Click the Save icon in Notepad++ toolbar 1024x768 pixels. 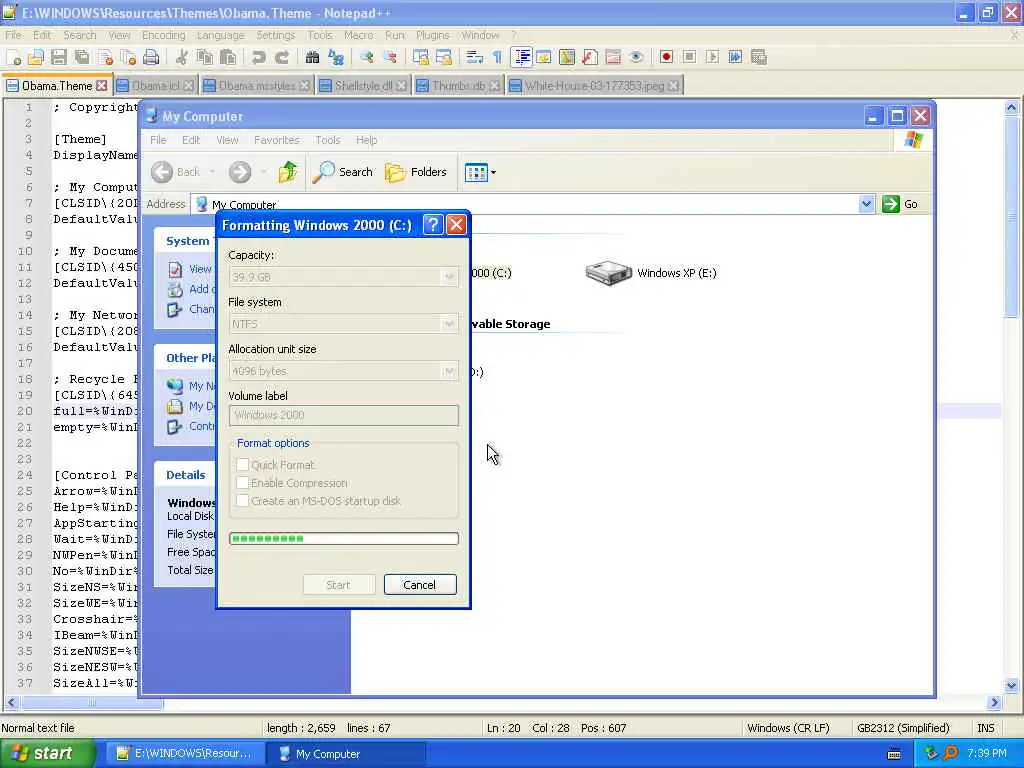pos(59,57)
